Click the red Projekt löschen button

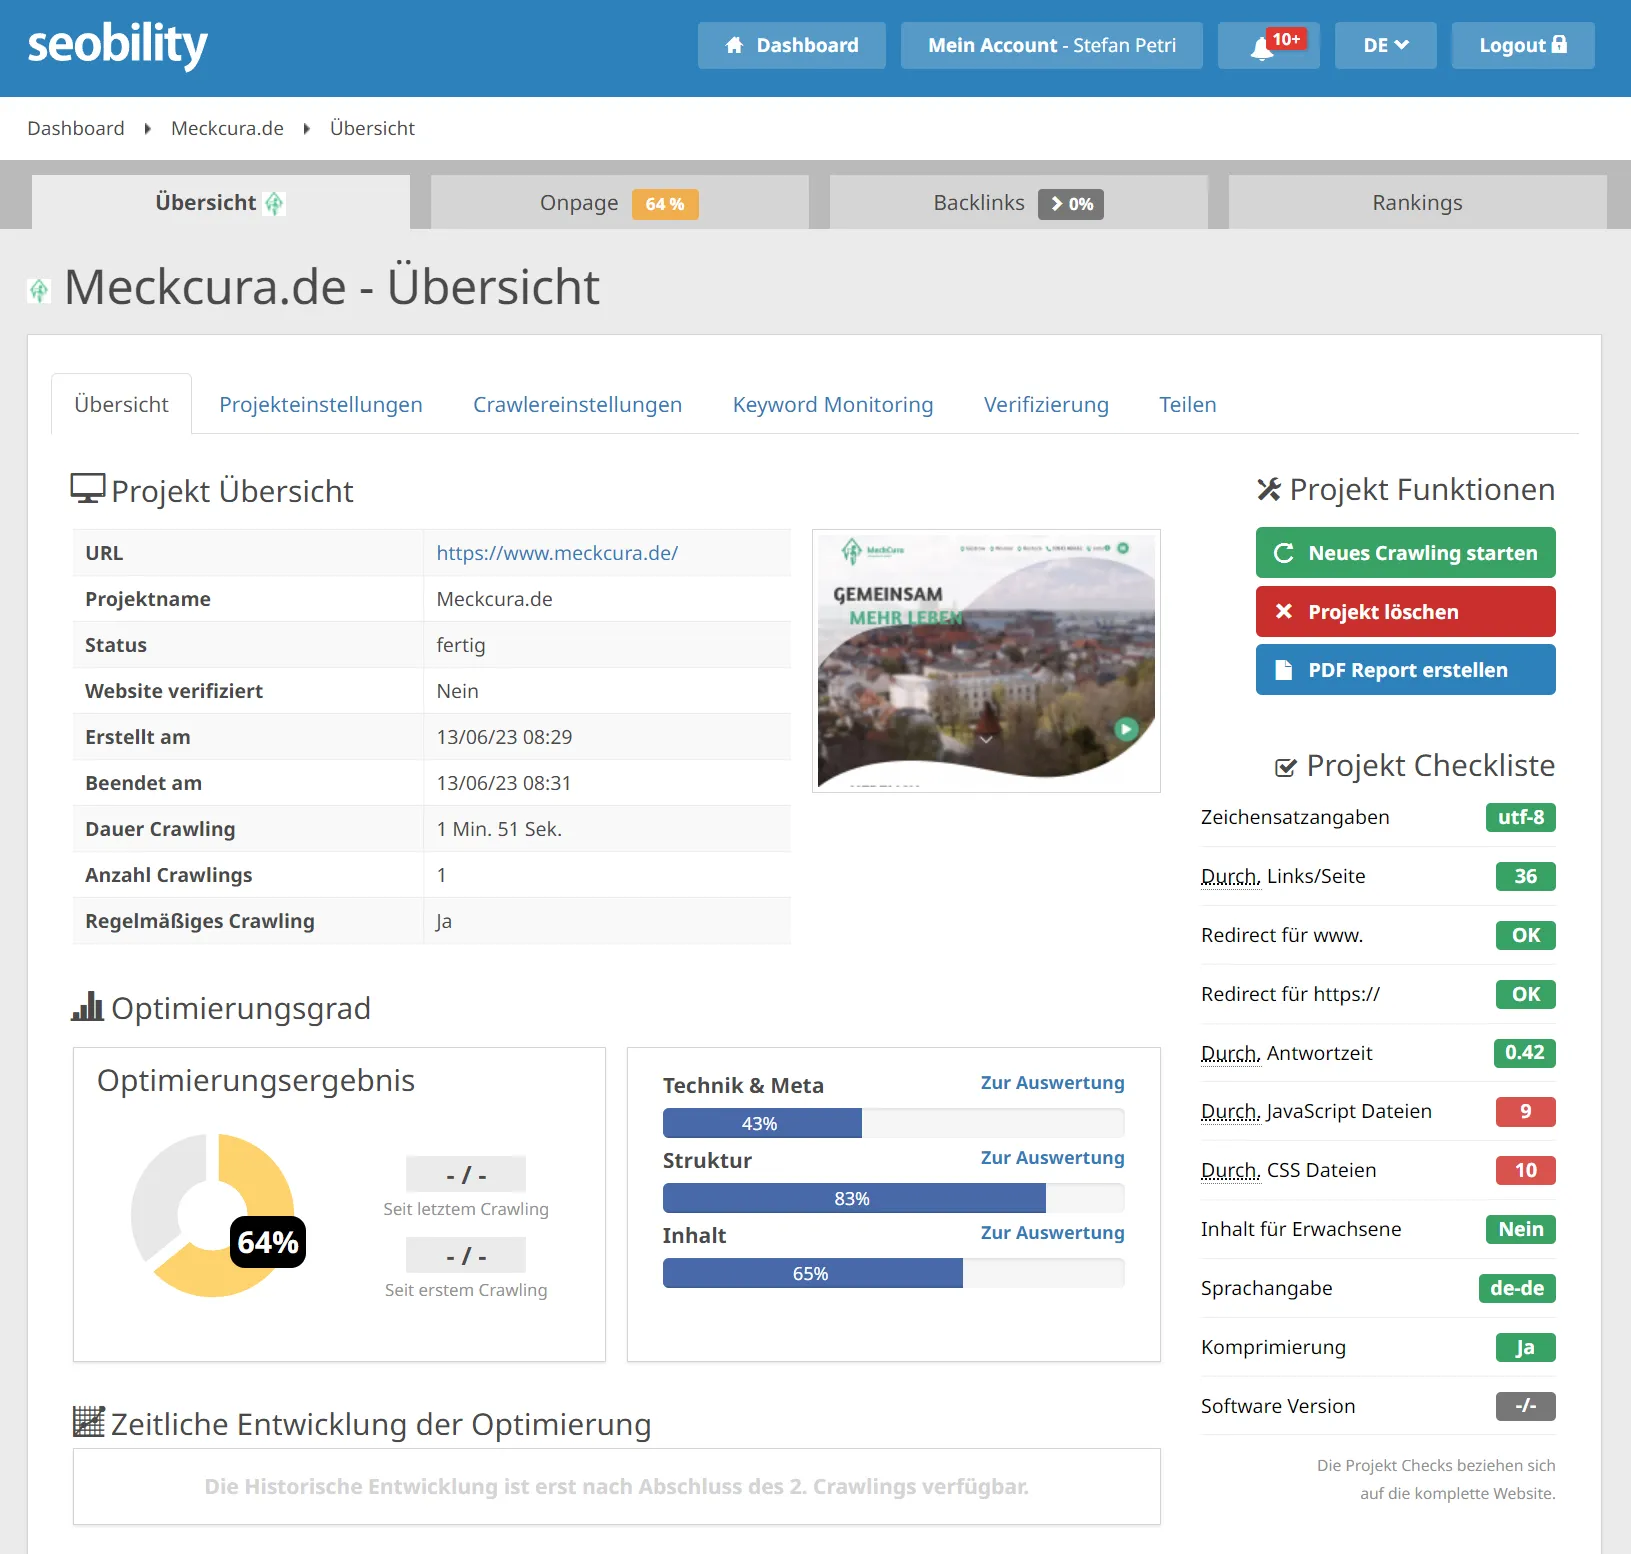(x=1406, y=612)
